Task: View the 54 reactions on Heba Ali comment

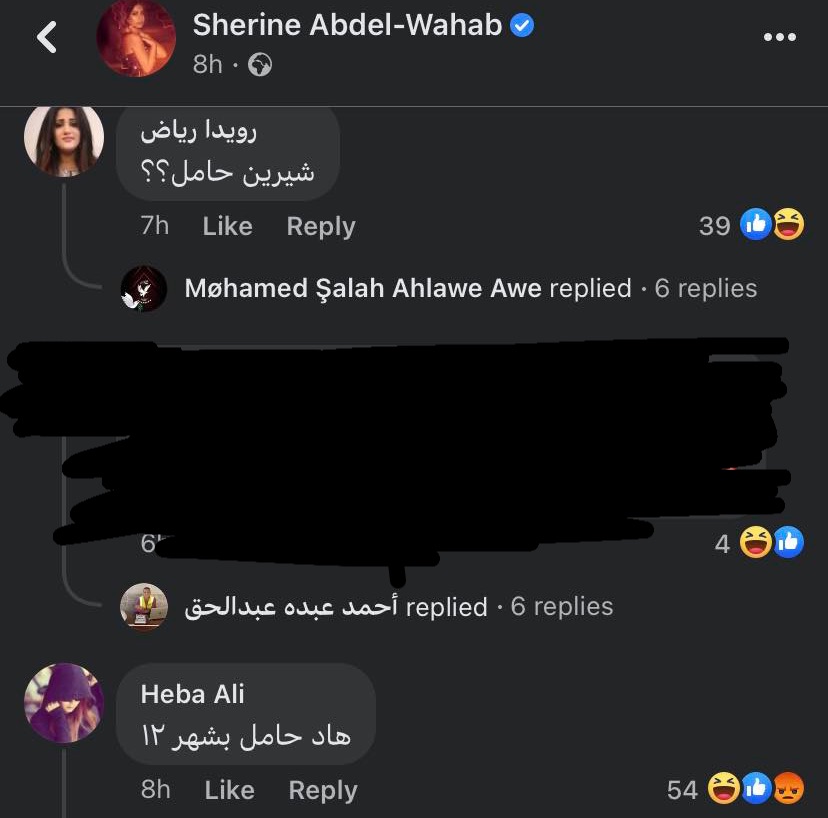Action: pyautogui.click(x=735, y=789)
